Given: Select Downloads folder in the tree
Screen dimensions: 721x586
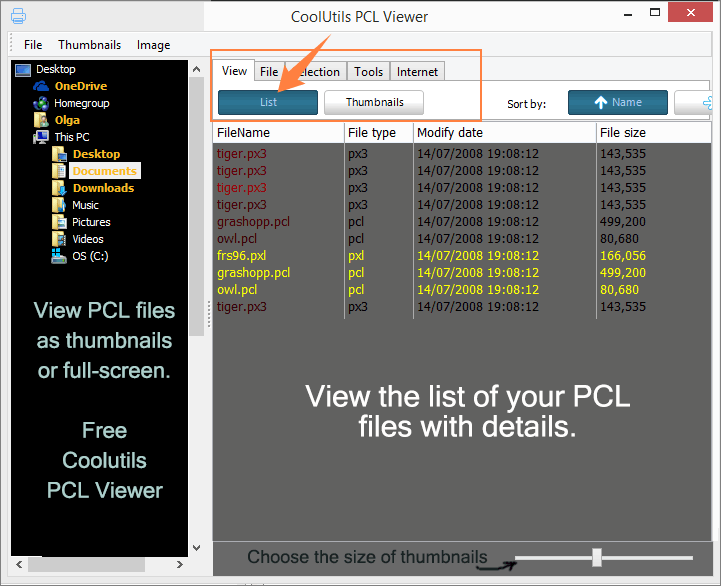Looking at the screenshot, I should tap(103, 188).
